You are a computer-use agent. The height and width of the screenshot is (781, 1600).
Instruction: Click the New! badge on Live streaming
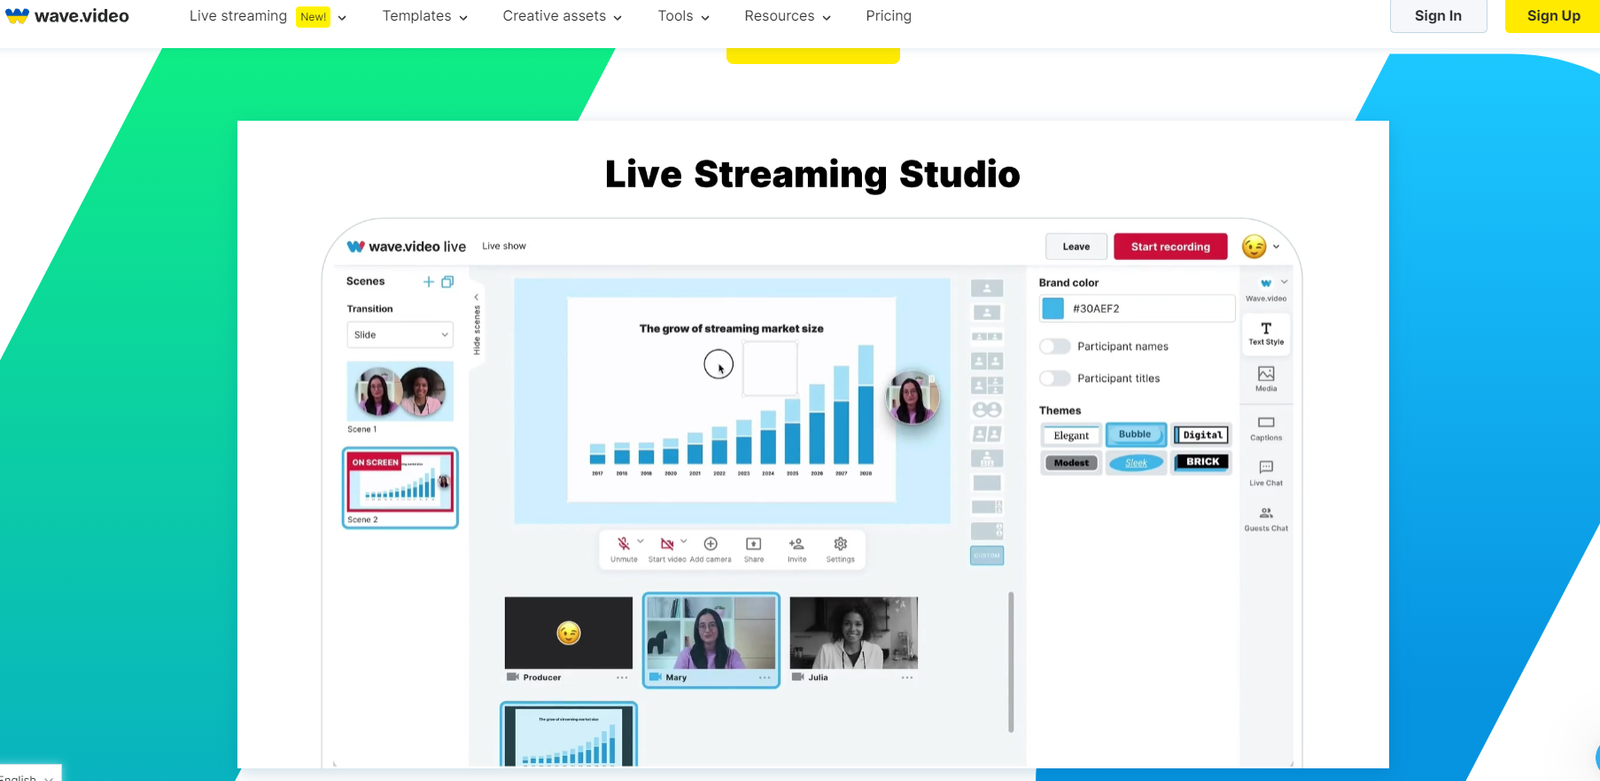[313, 17]
